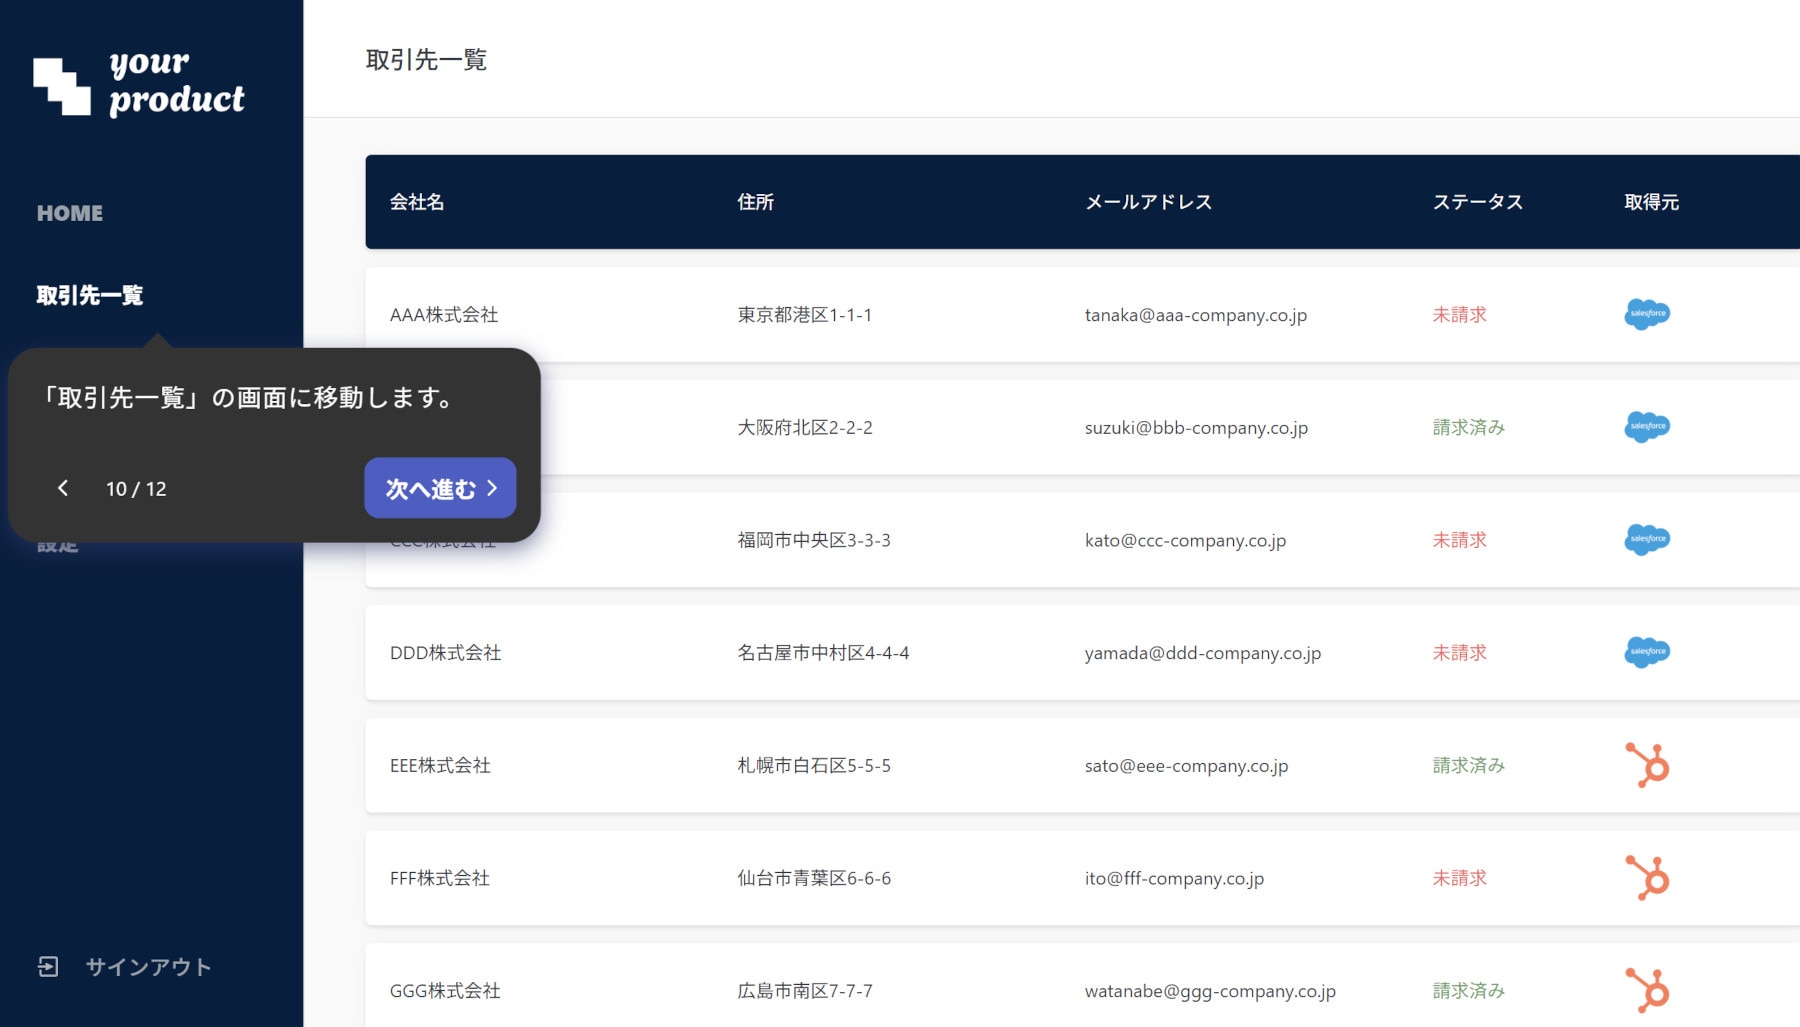Click the 会社名 column header
Screen dimensions: 1800x1027
point(417,202)
